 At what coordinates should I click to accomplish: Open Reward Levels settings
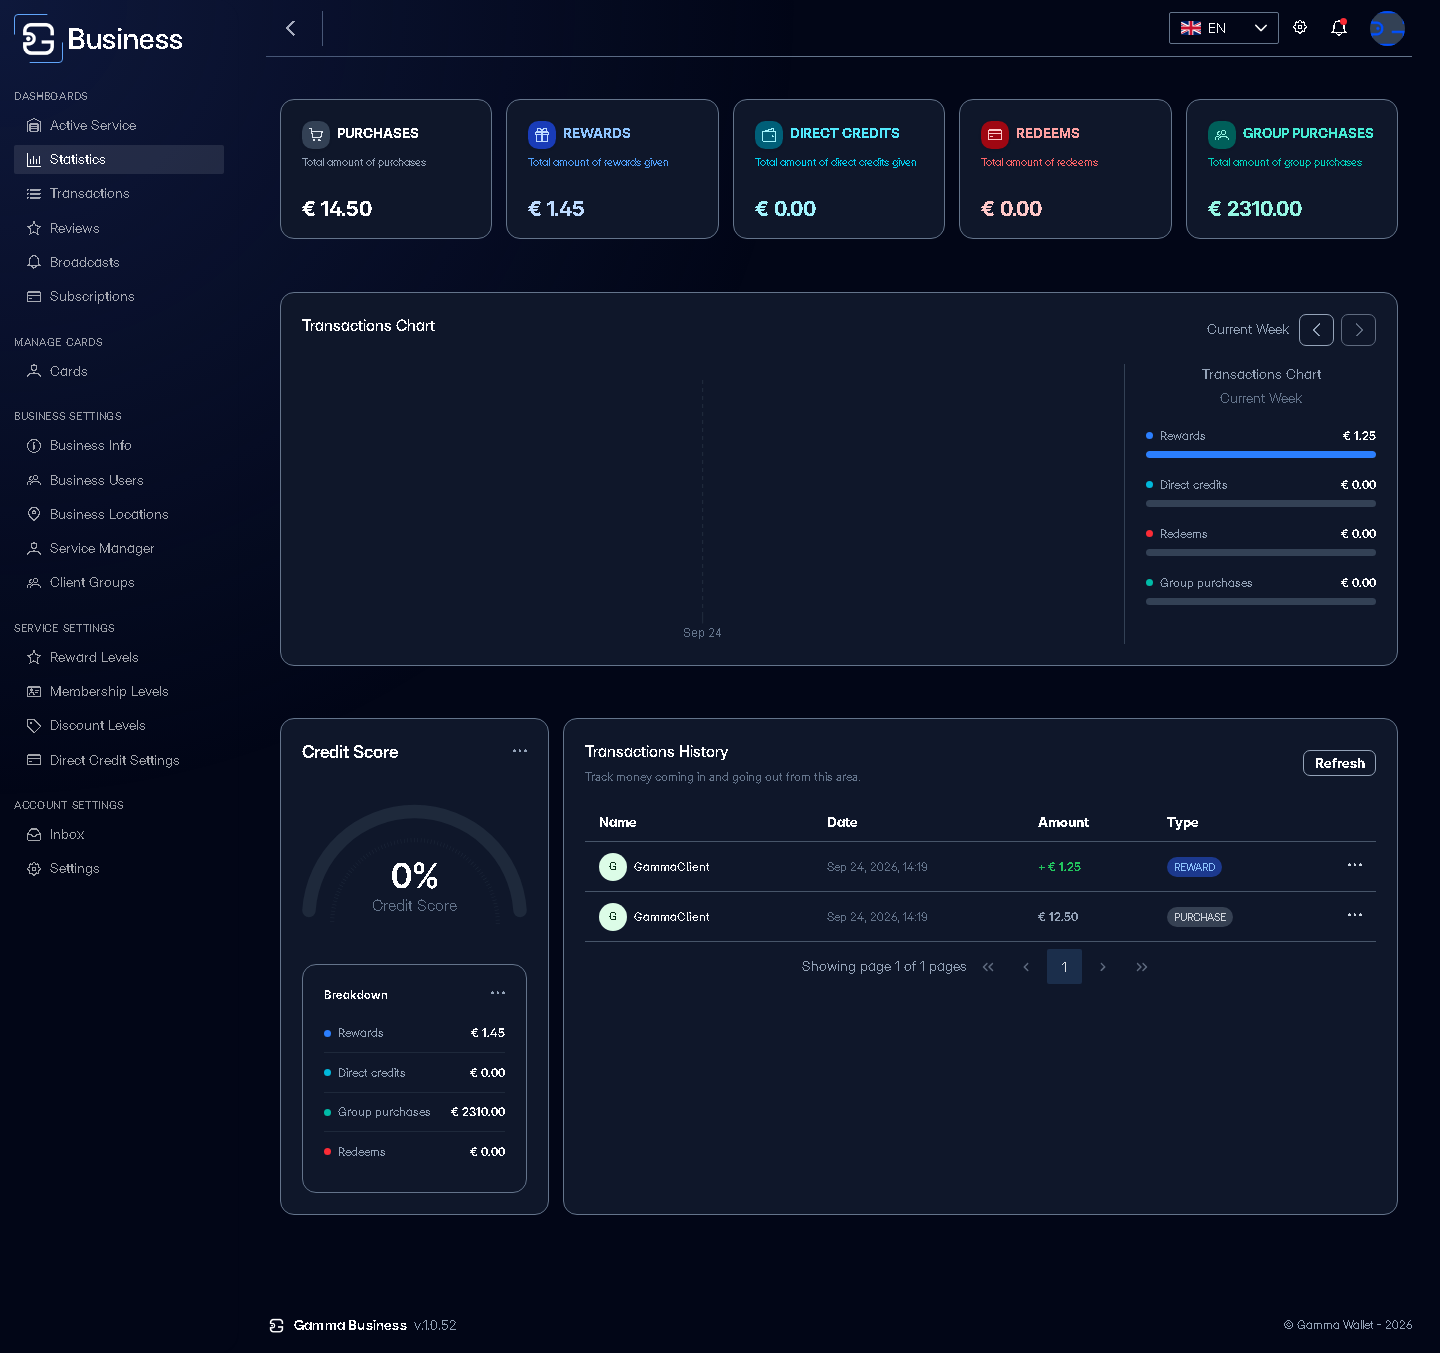coord(119,657)
